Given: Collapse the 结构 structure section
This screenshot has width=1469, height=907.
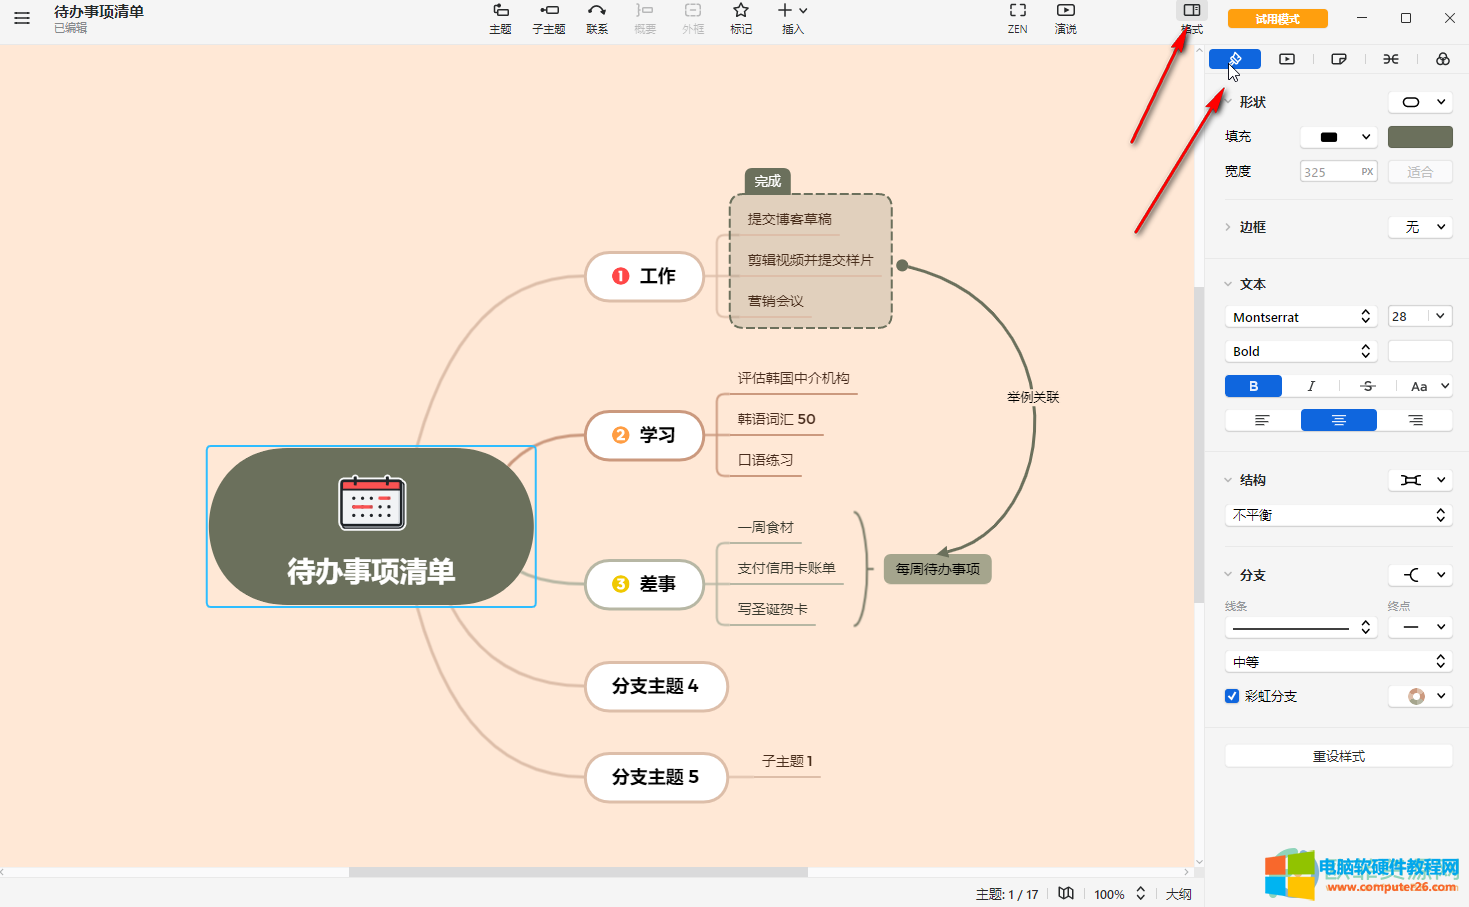Looking at the screenshot, I should click(1228, 480).
